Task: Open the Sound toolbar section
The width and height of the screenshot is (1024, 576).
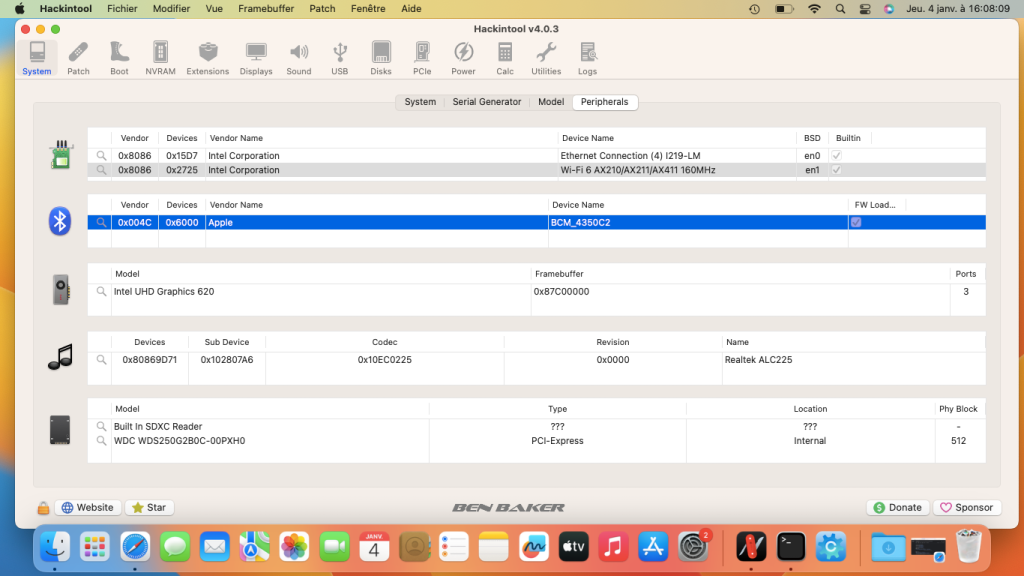Action: click(298, 58)
